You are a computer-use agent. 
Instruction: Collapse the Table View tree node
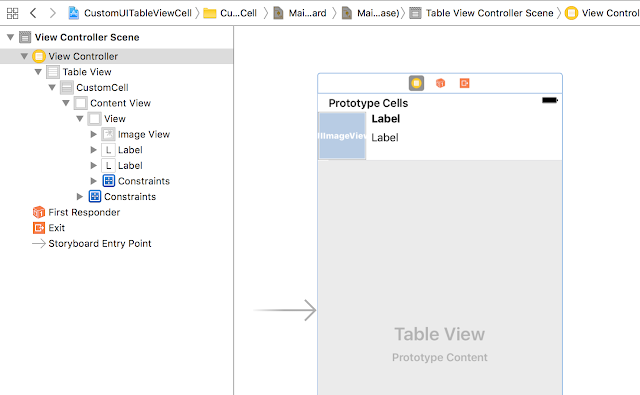coord(38,72)
